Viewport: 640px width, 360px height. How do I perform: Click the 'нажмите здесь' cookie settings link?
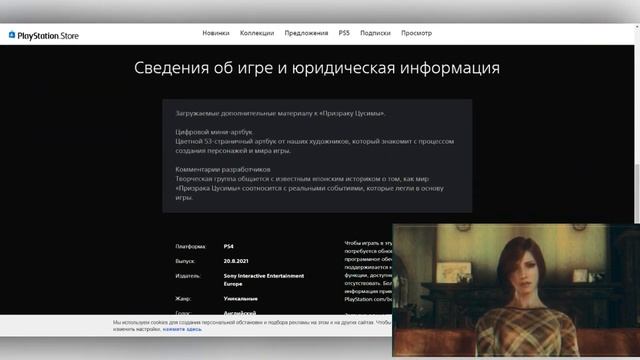coord(182,329)
